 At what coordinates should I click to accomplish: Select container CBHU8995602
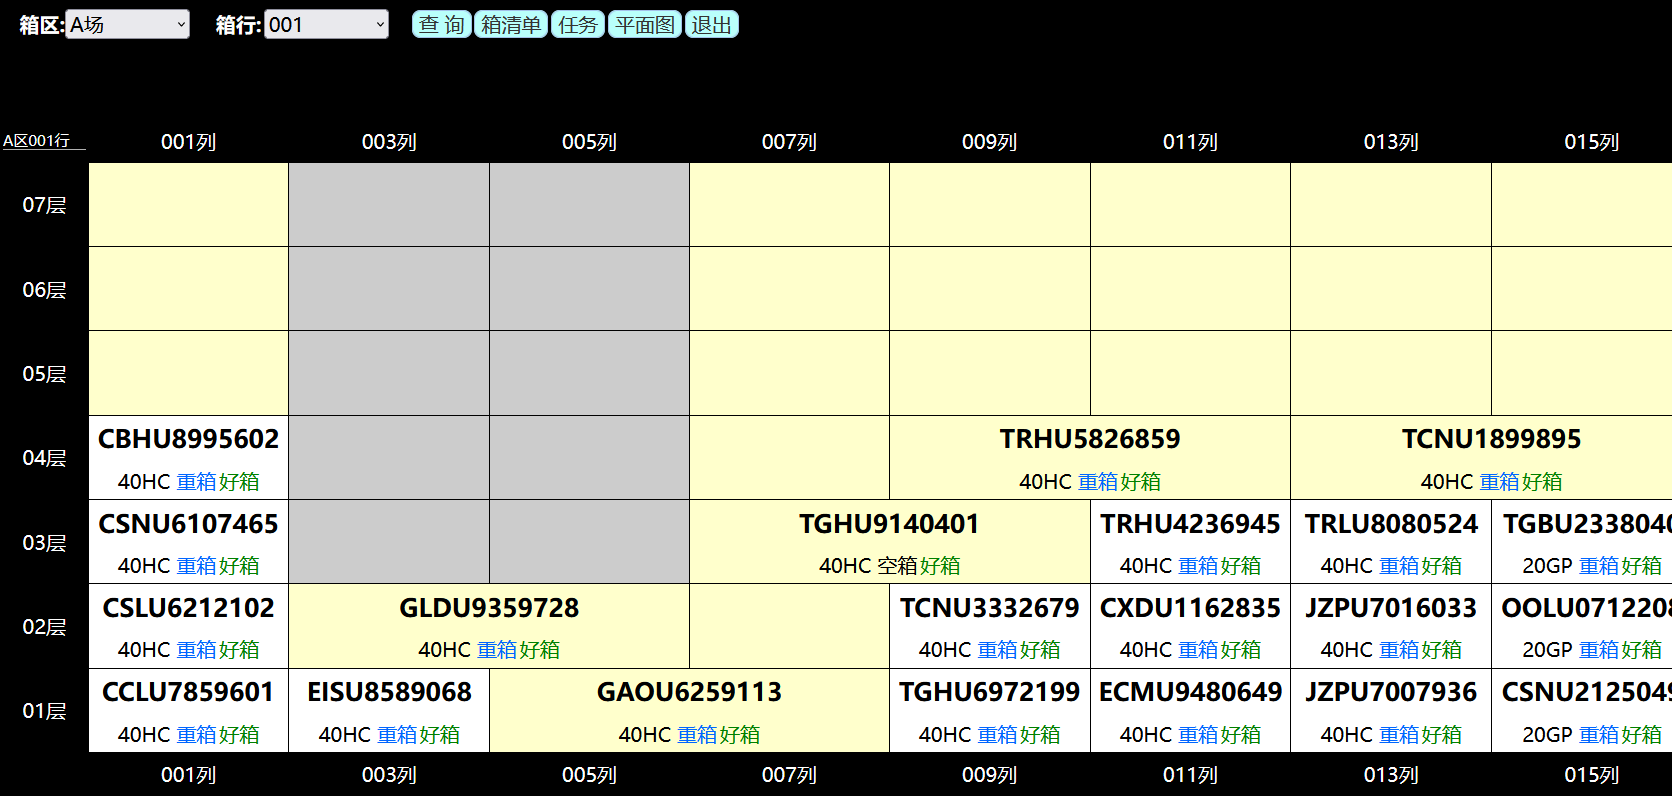coord(189,439)
